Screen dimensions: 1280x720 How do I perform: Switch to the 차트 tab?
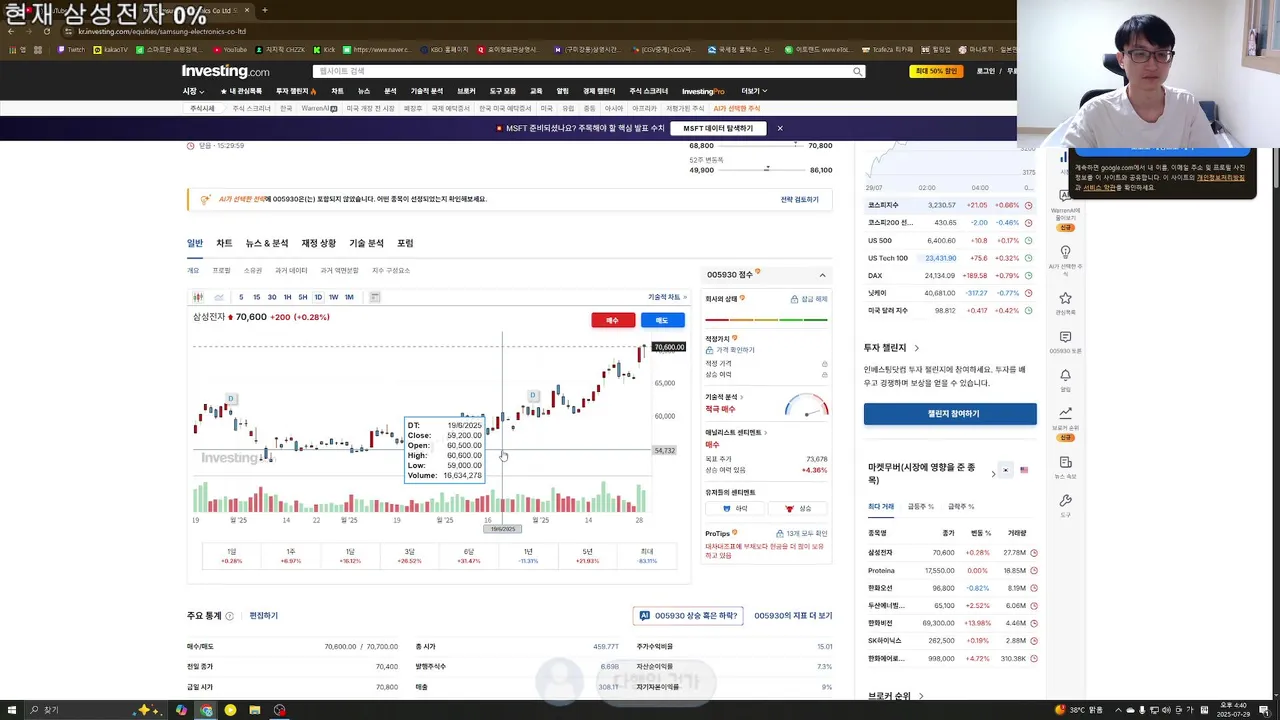(224, 243)
